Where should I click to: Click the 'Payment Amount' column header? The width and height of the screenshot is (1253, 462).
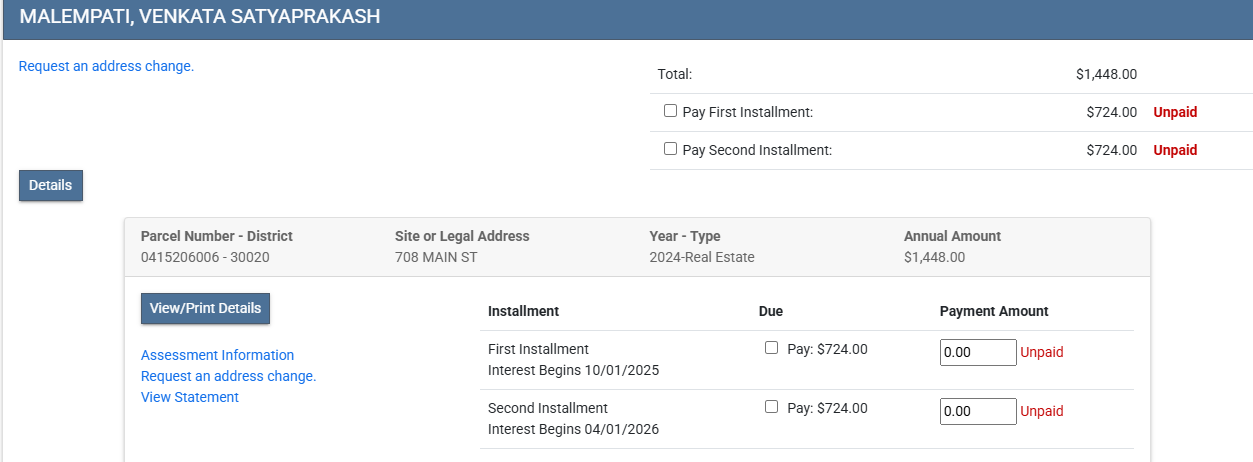pos(994,311)
